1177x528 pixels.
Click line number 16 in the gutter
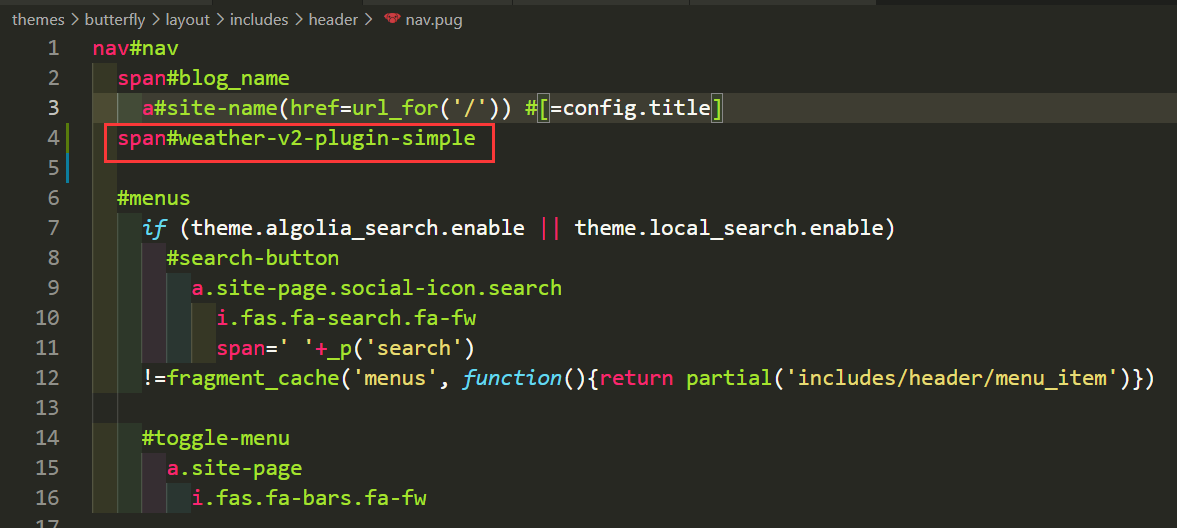click(x=47, y=498)
